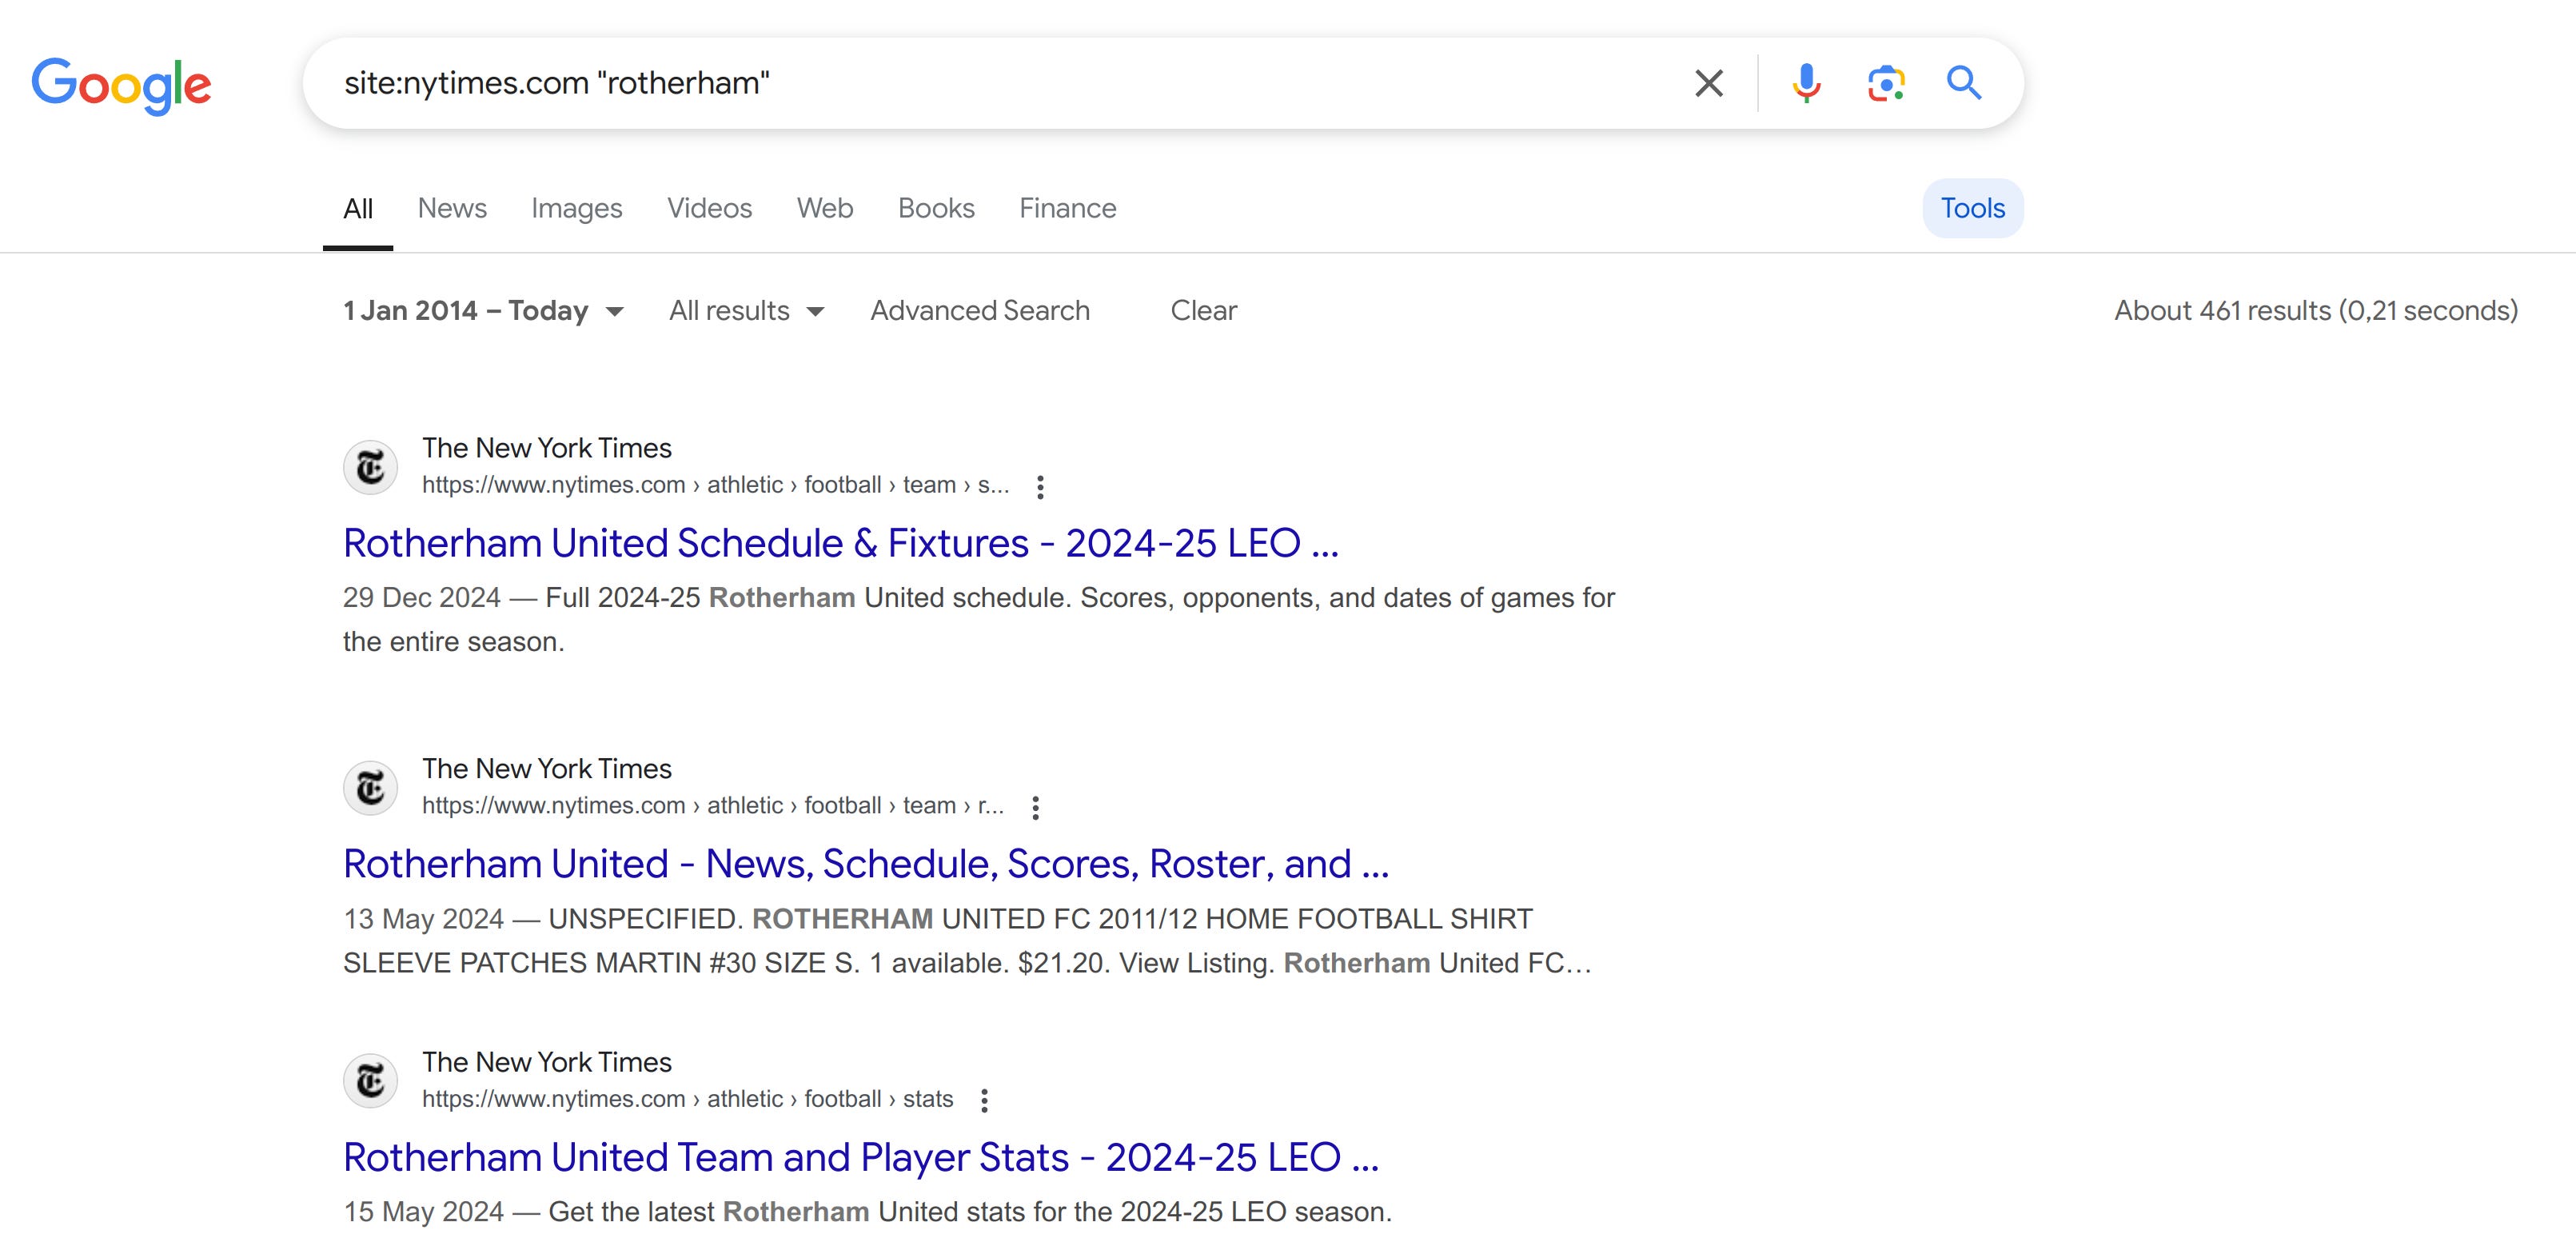This screenshot has height=1254, width=2576.
Task: Focus the search query input field
Action: click(x=1000, y=83)
